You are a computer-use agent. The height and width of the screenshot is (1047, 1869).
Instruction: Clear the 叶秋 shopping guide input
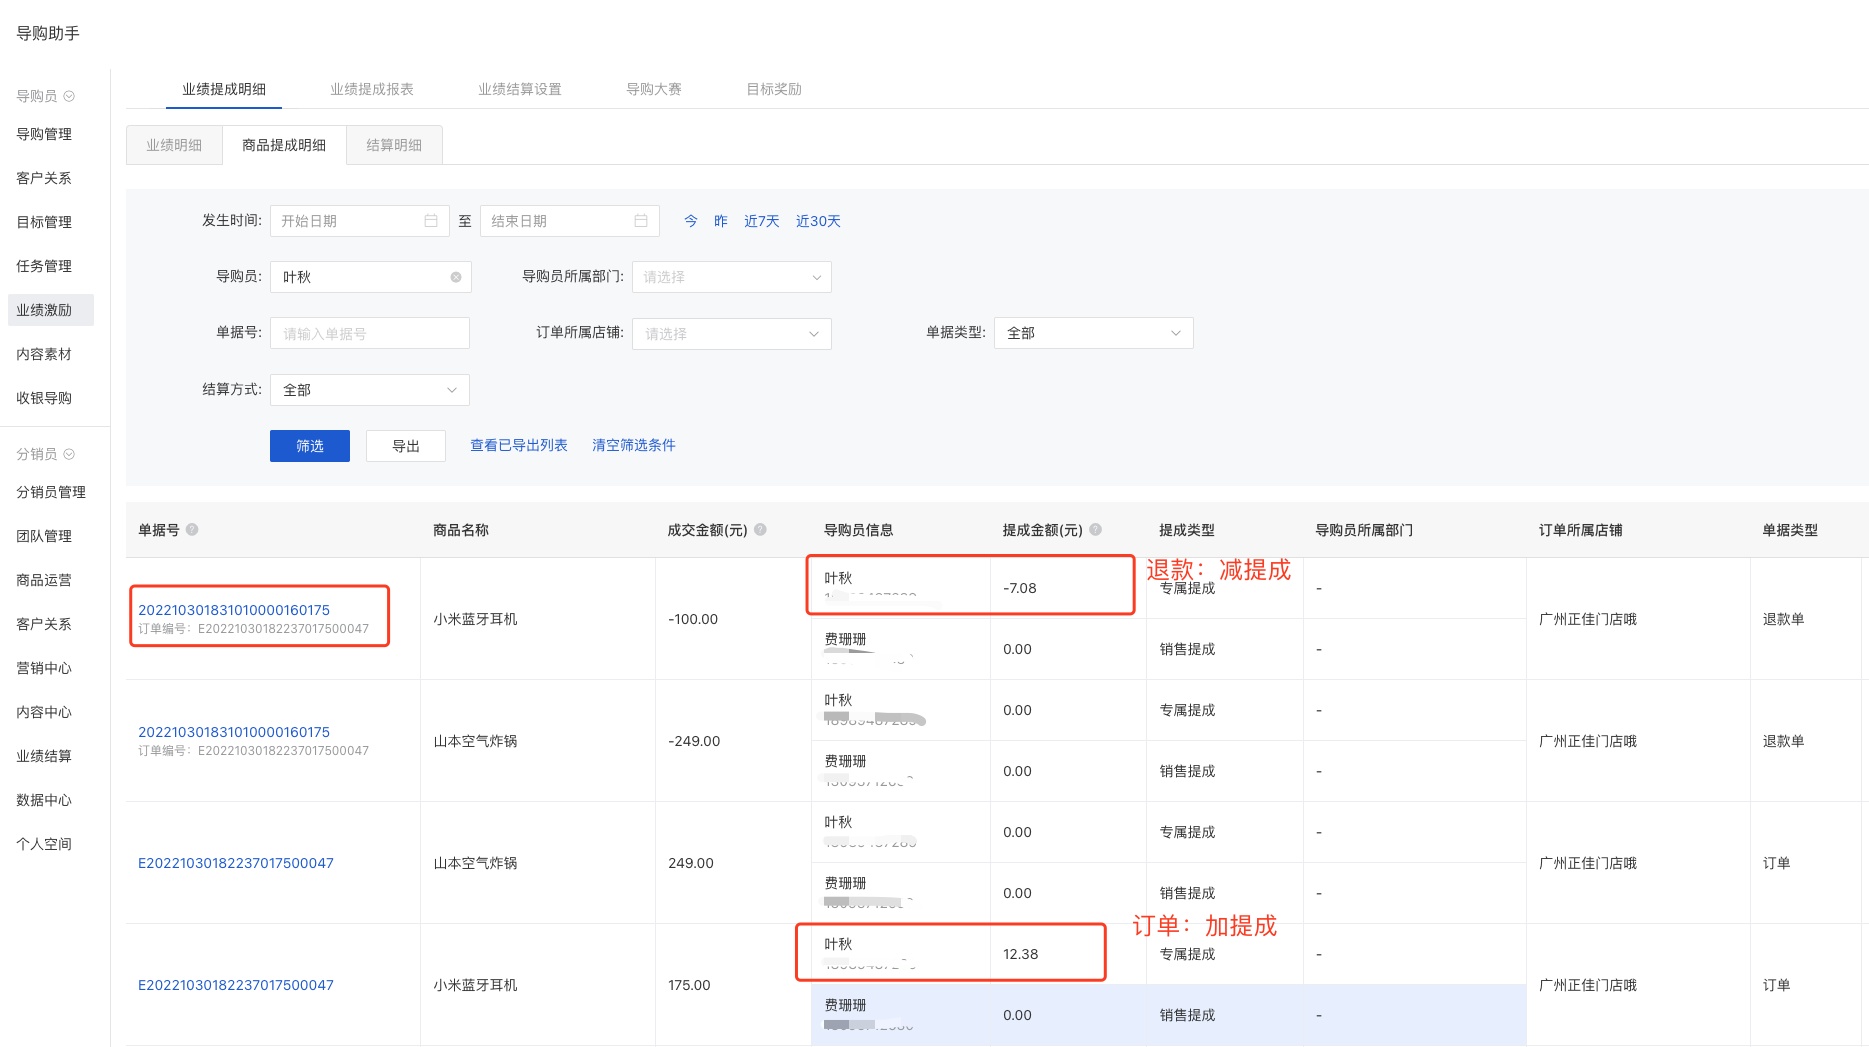(456, 277)
